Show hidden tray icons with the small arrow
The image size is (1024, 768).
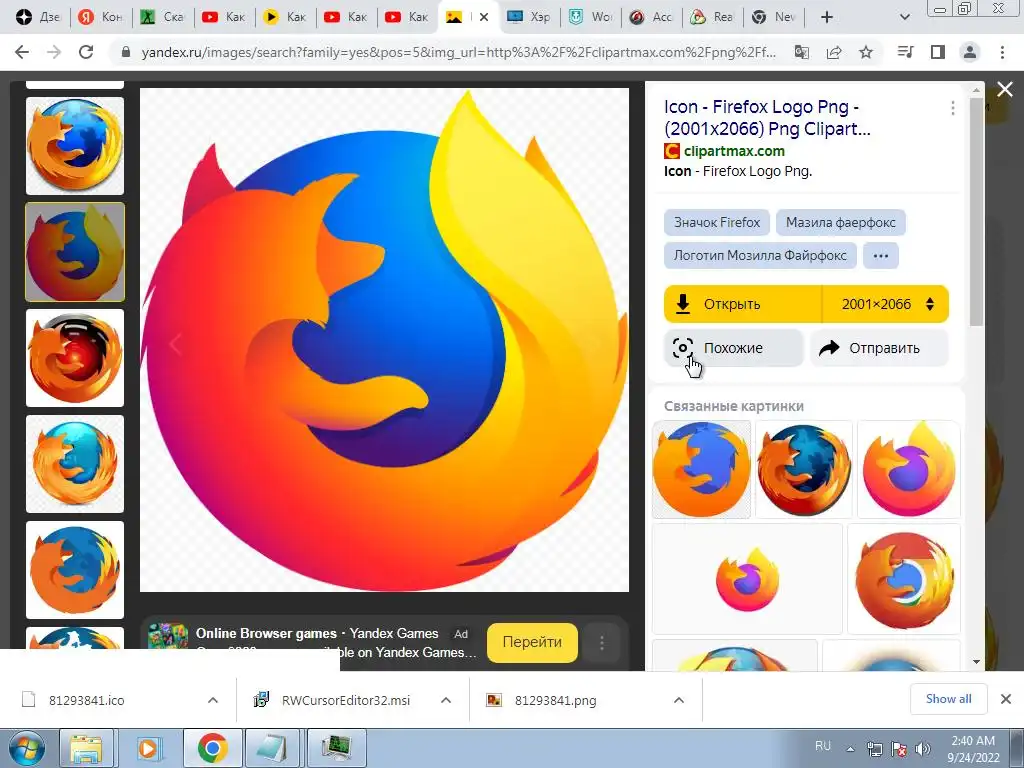850,749
